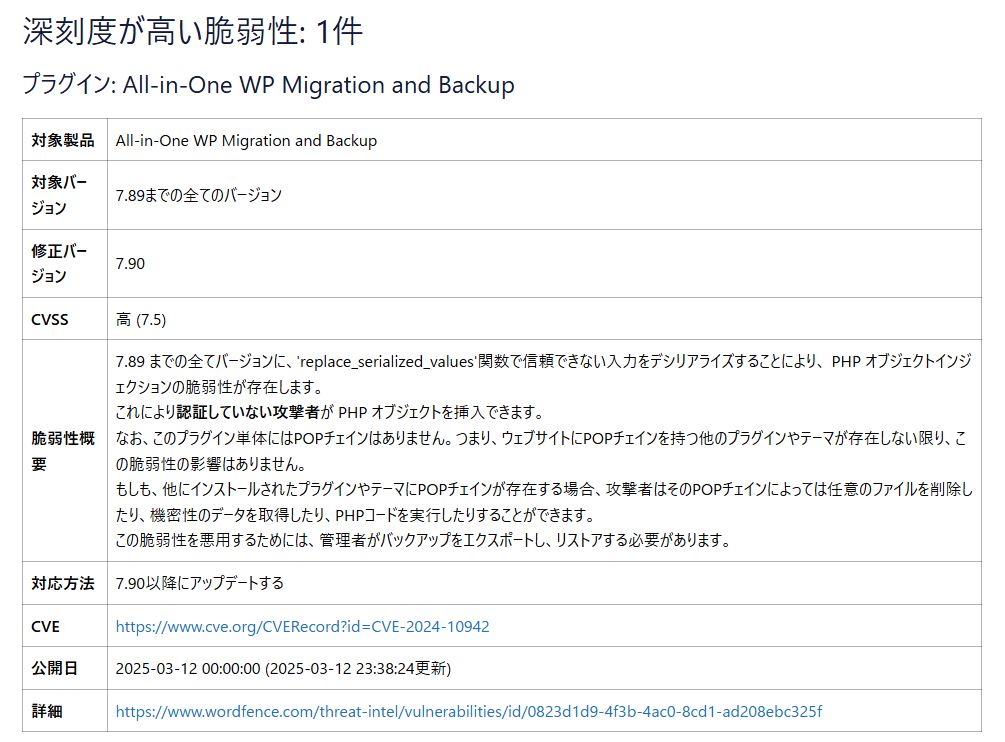Click the publication date 2025-03-12 00:00:00

(188, 668)
